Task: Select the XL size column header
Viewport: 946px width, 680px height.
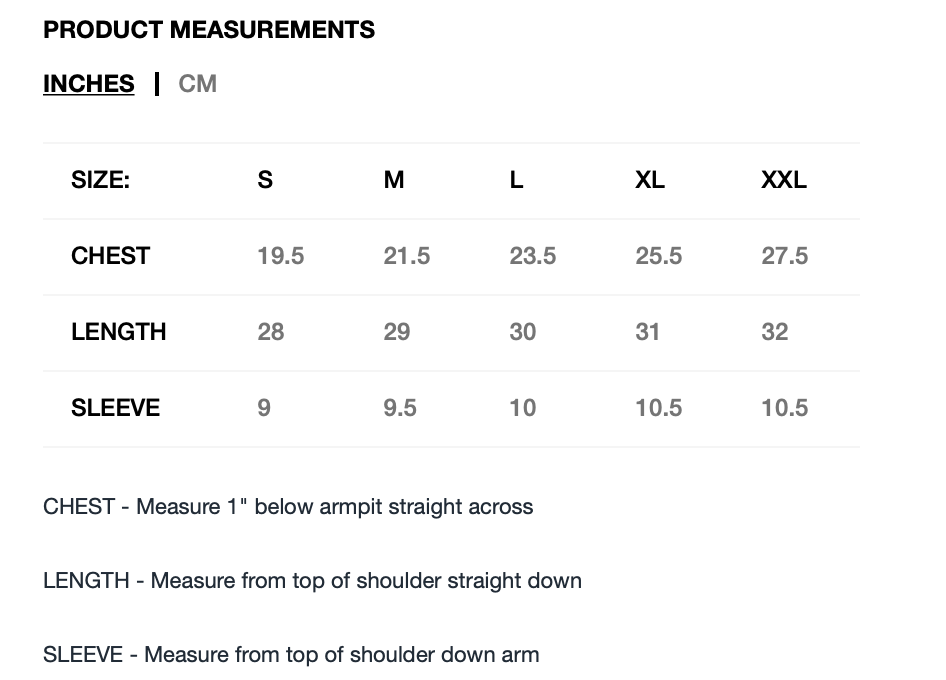Action: click(x=650, y=180)
